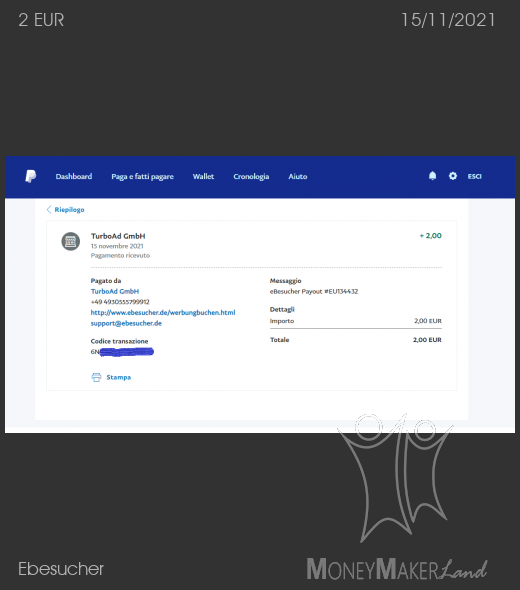
Task: Click the Pagato da heading
Action: (x=106, y=281)
